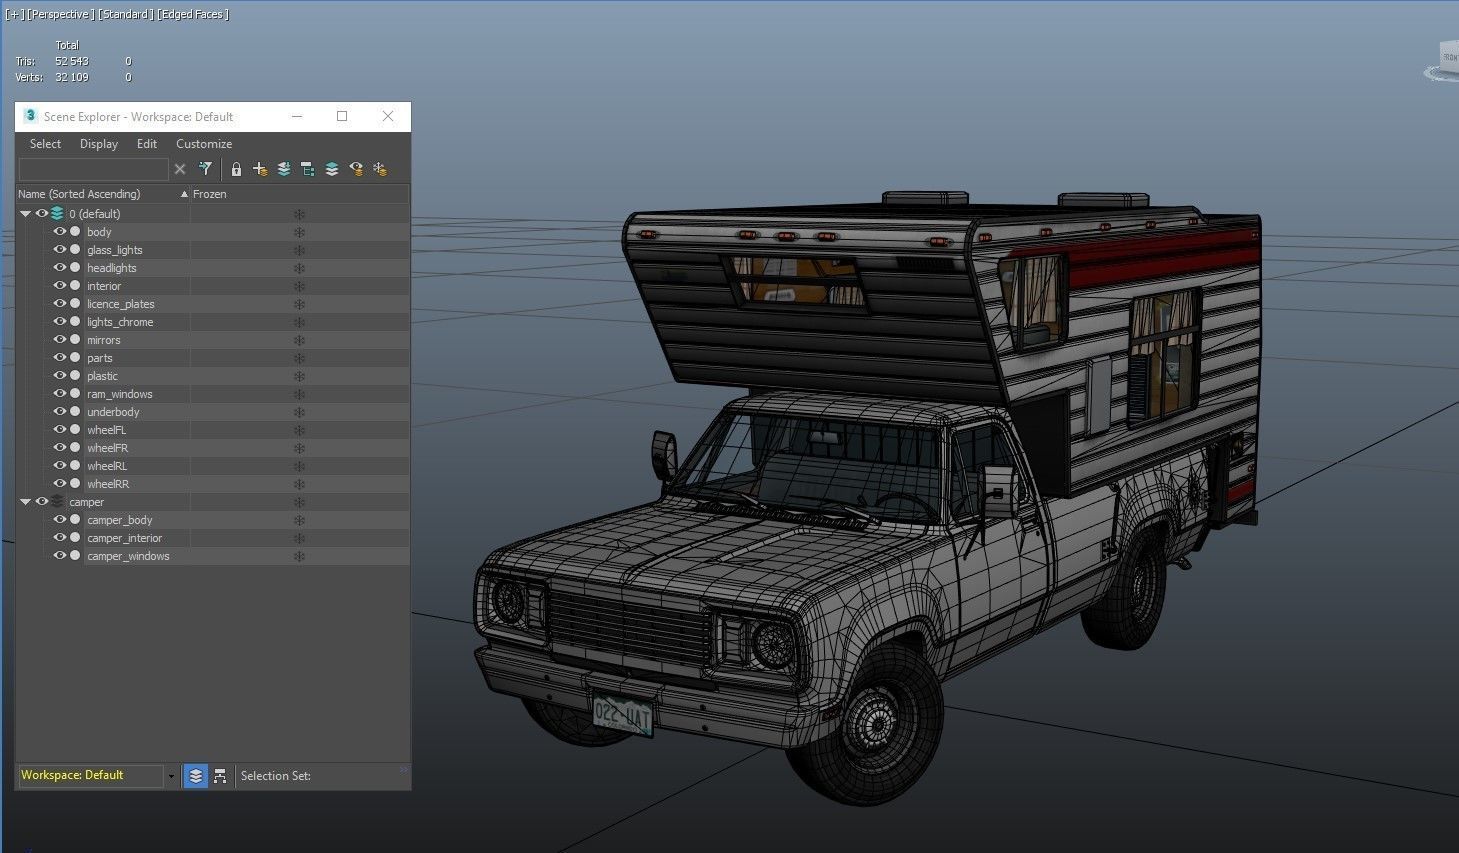The width and height of the screenshot is (1459, 853).
Task: Click the camper layer stack icon
Action: tap(57, 502)
